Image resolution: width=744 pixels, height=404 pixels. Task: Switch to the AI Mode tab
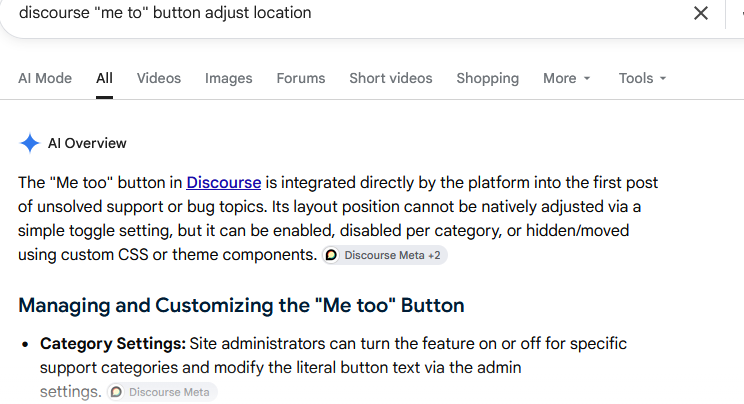[45, 78]
